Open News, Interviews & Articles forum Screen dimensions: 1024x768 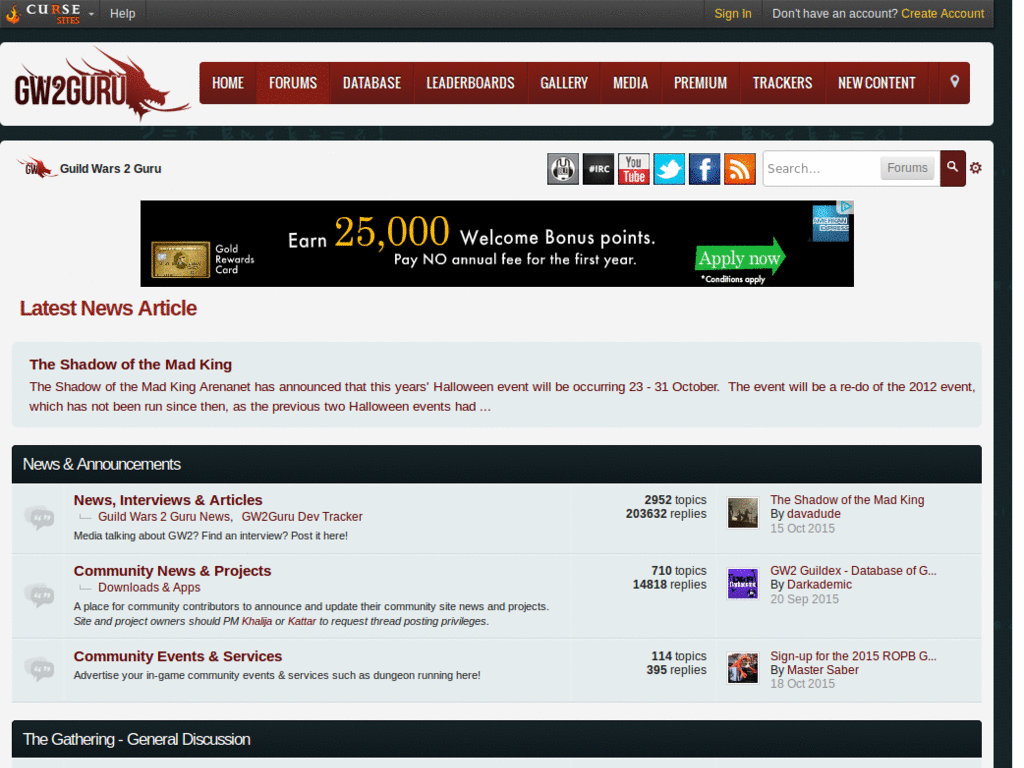pyautogui.click(x=168, y=500)
